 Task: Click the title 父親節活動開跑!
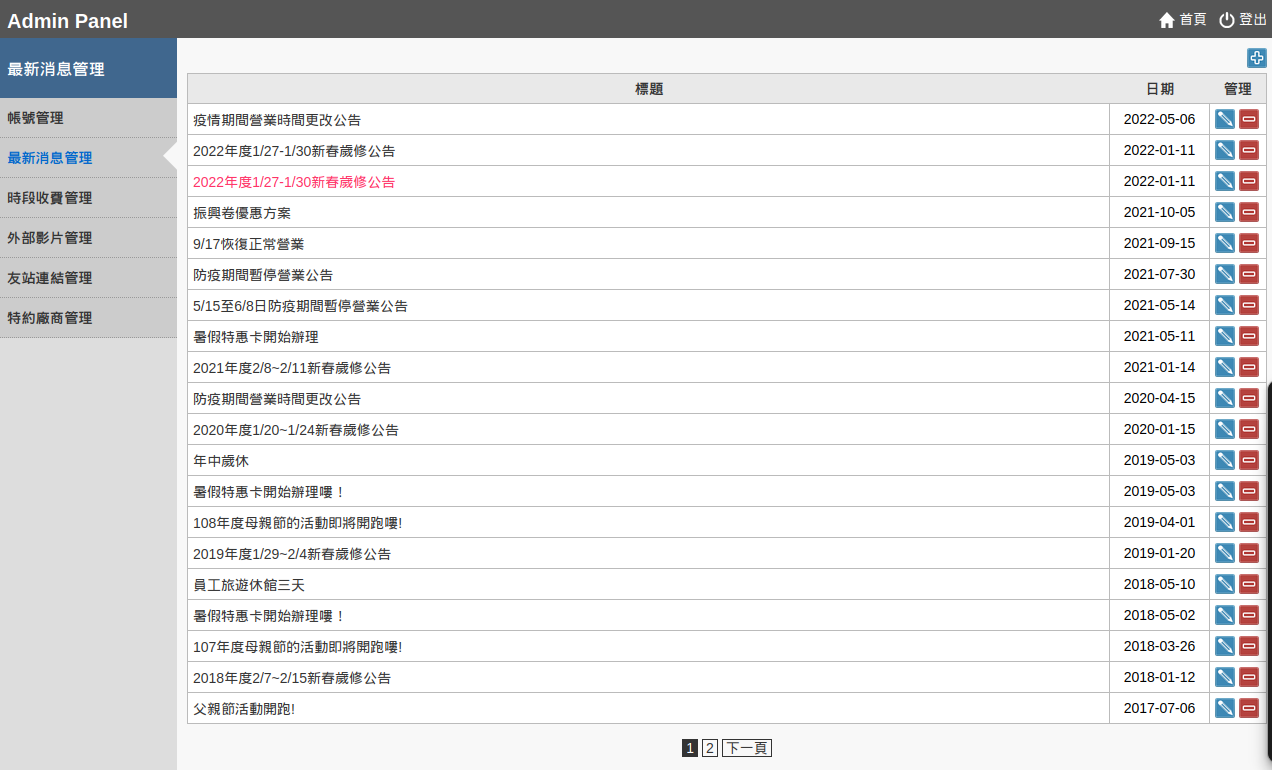click(x=244, y=709)
